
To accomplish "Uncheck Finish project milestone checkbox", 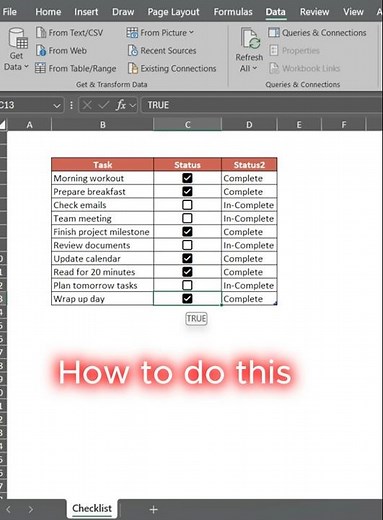I will (x=187, y=232).
